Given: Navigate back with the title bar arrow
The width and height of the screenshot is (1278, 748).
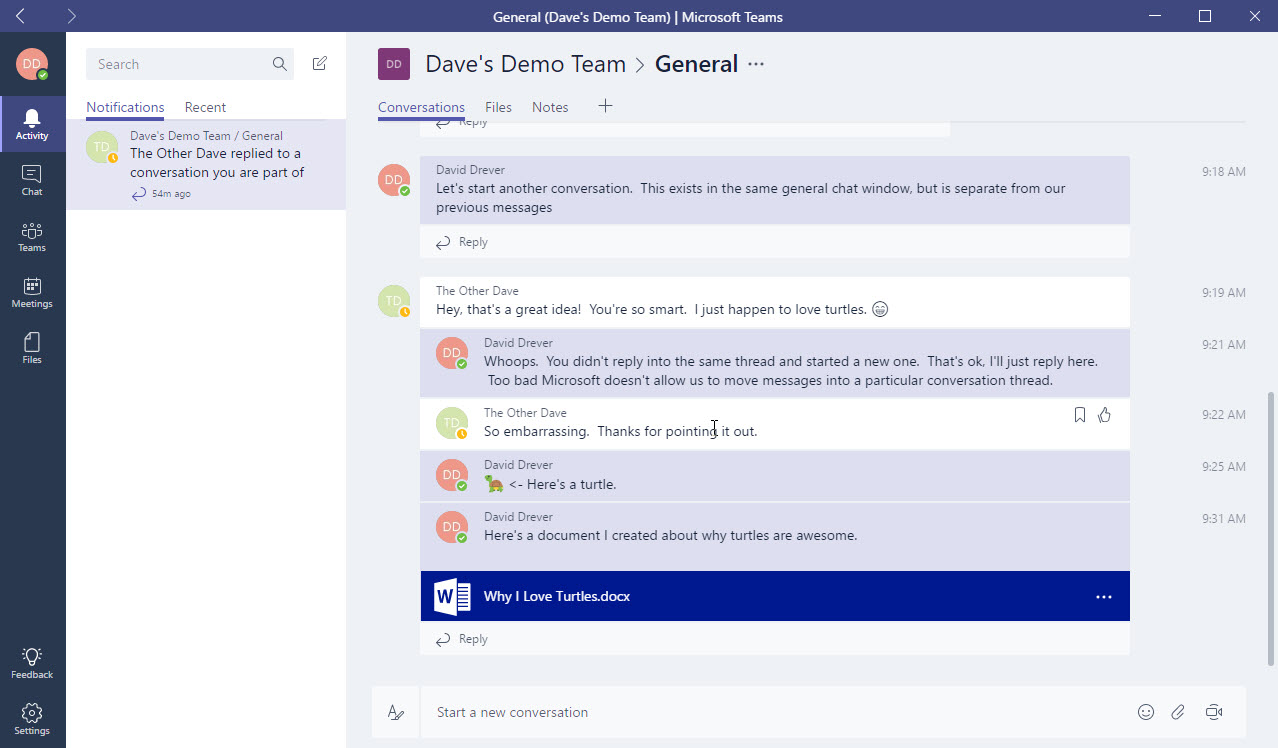Looking at the screenshot, I should point(20,16).
